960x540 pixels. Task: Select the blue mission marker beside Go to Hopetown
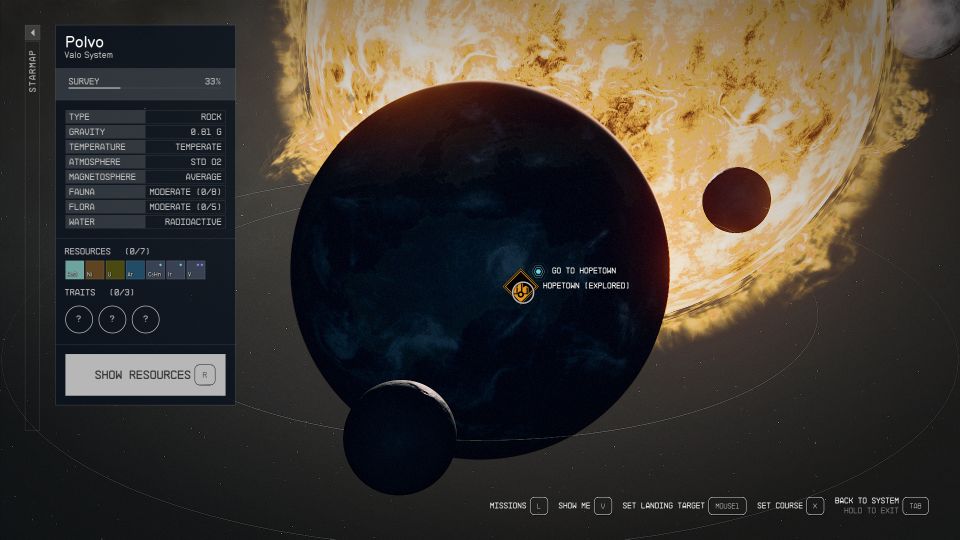click(538, 271)
